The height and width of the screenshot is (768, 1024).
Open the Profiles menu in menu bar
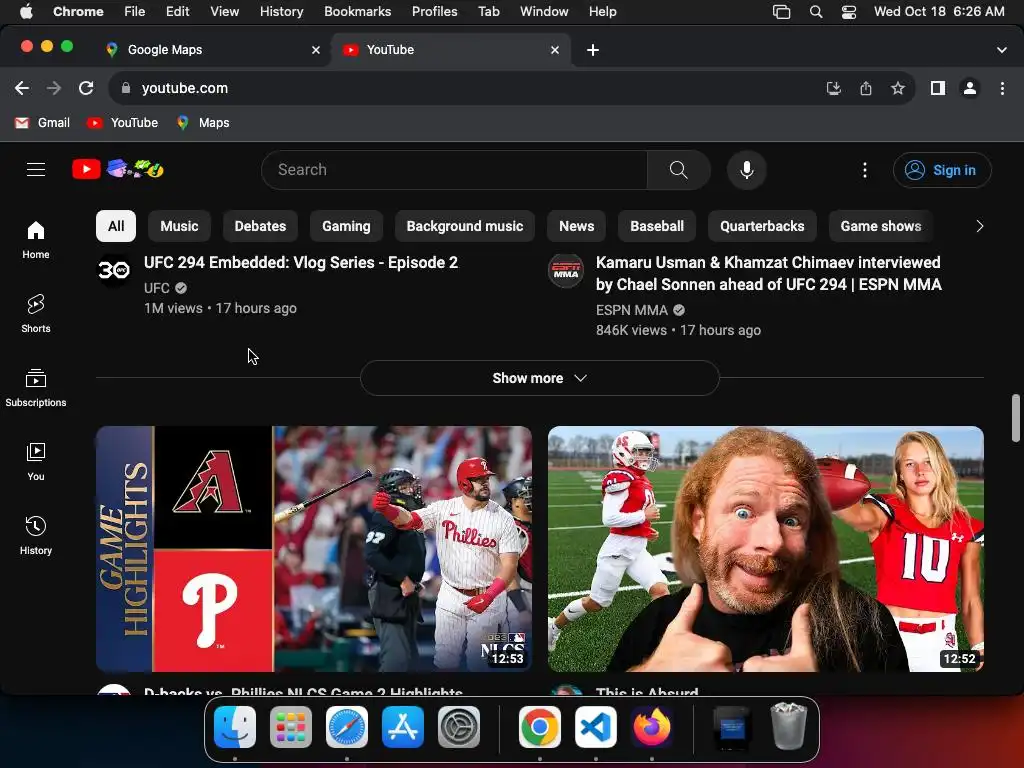point(434,12)
